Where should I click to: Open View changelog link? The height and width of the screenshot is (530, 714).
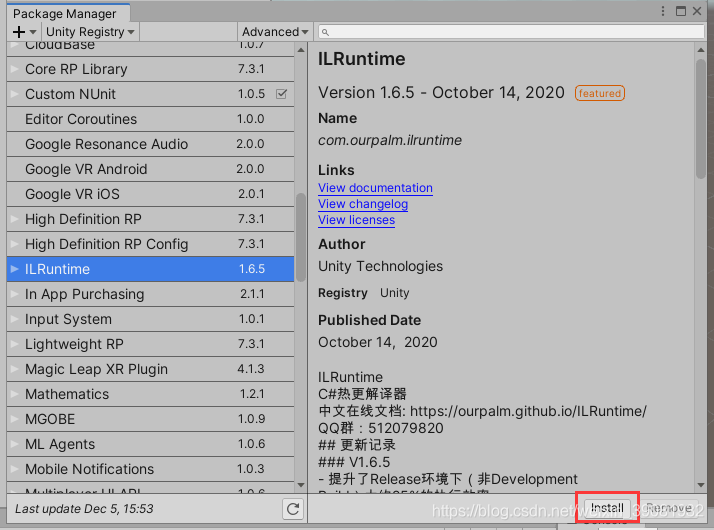(363, 204)
